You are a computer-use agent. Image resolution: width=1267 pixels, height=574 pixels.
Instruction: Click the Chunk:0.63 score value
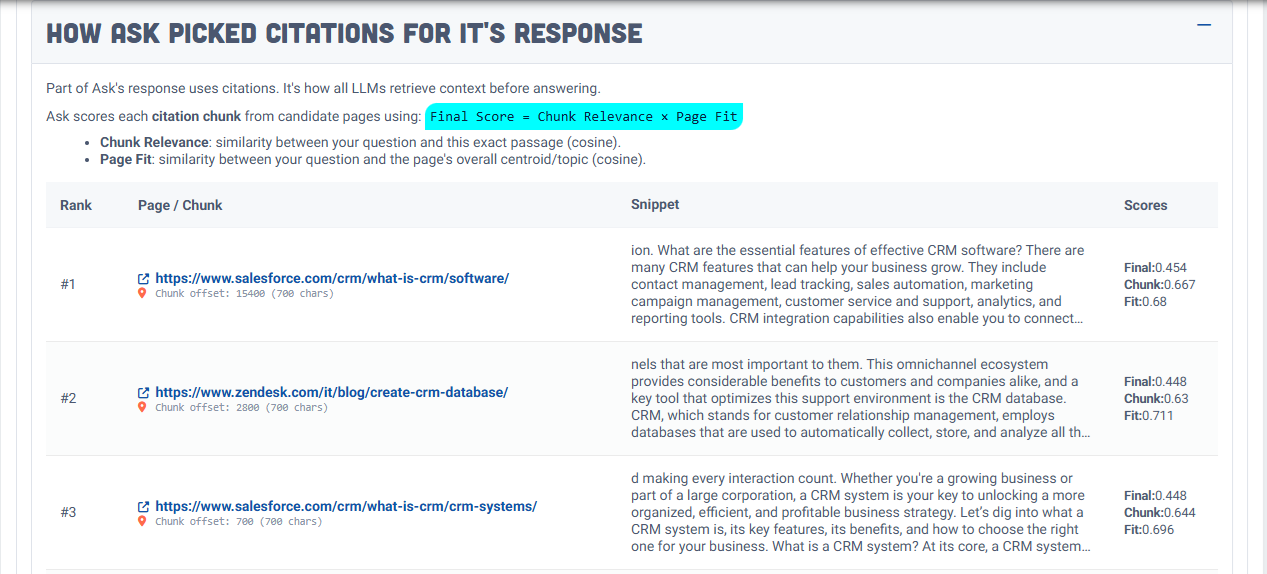1156,399
